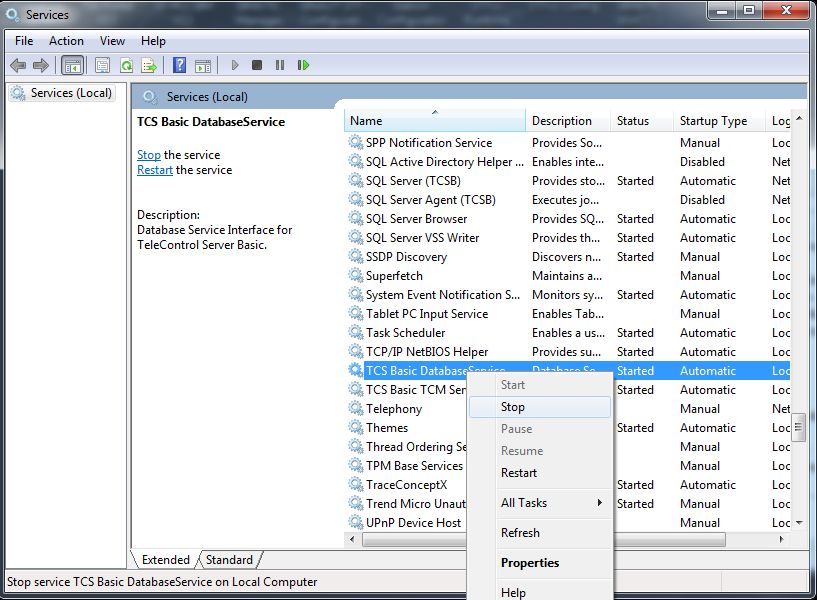Image resolution: width=817 pixels, height=600 pixels.
Task: Open the Help menu in the menu bar
Action: [153, 41]
